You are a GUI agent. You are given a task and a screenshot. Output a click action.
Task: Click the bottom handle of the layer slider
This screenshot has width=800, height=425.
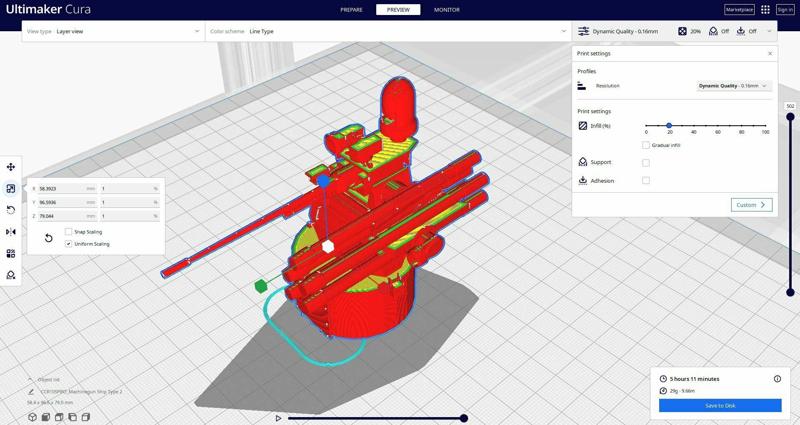(790, 292)
